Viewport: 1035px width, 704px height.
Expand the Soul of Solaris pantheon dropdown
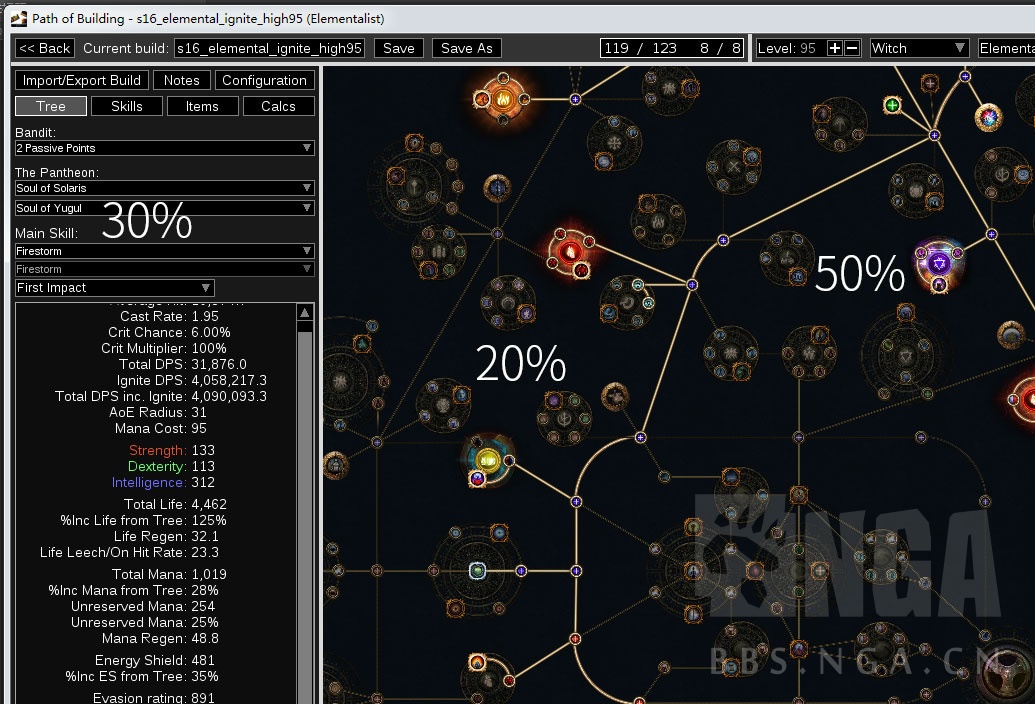[165, 188]
